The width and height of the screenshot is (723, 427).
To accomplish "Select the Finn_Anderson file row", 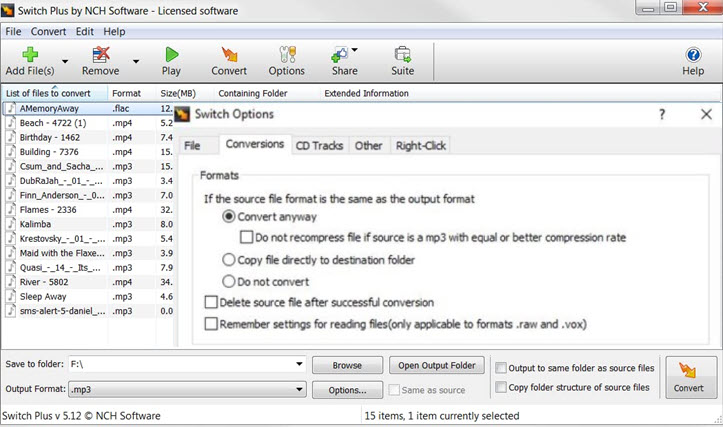I will [89, 195].
